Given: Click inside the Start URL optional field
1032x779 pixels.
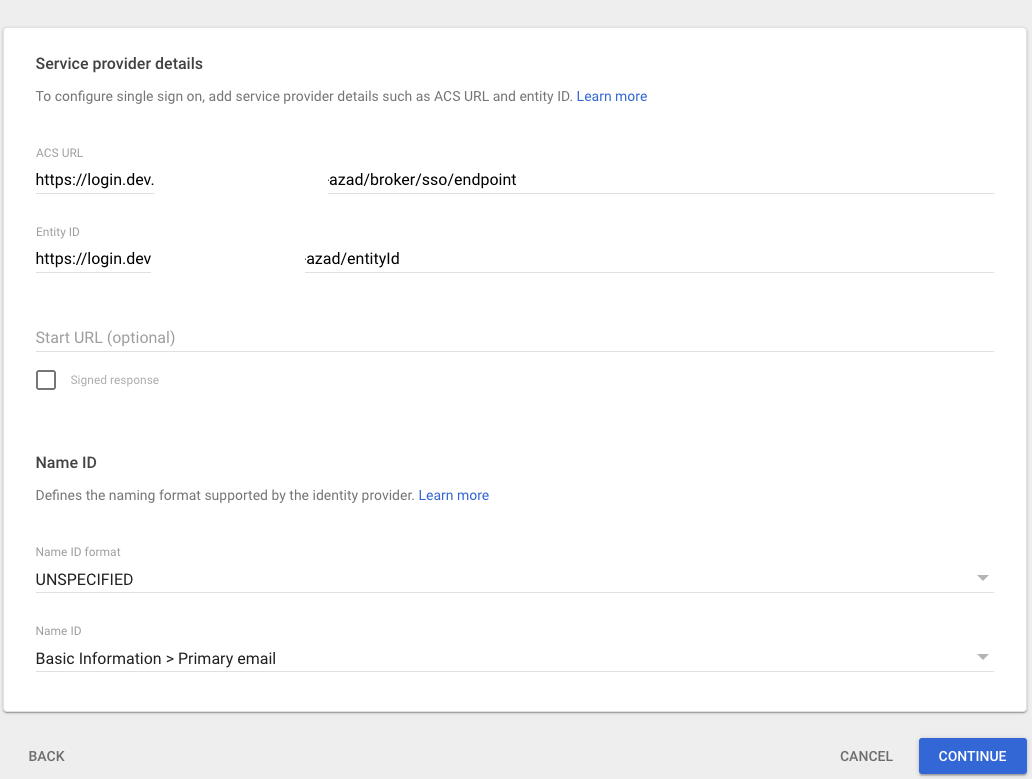Looking at the screenshot, I should (x=300, y=337).
